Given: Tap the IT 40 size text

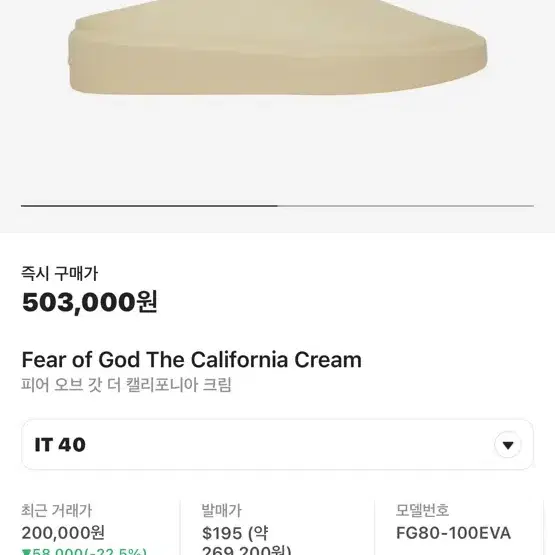Looking at the screenshot, I should pyautogui.click(x=60, y=445).
